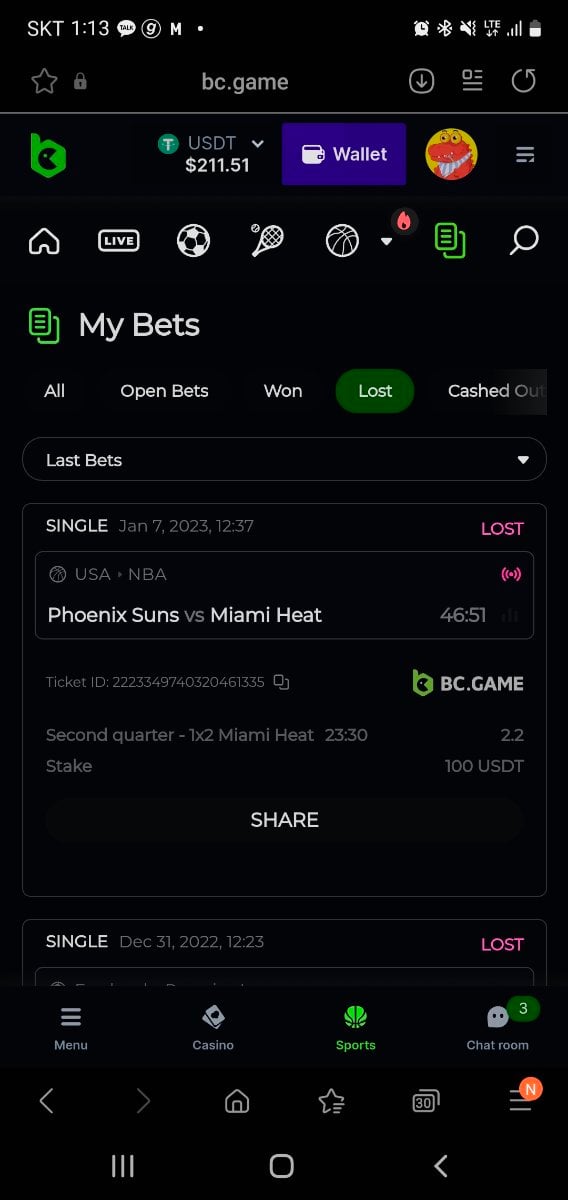Open the search magnifier icon

524,240
